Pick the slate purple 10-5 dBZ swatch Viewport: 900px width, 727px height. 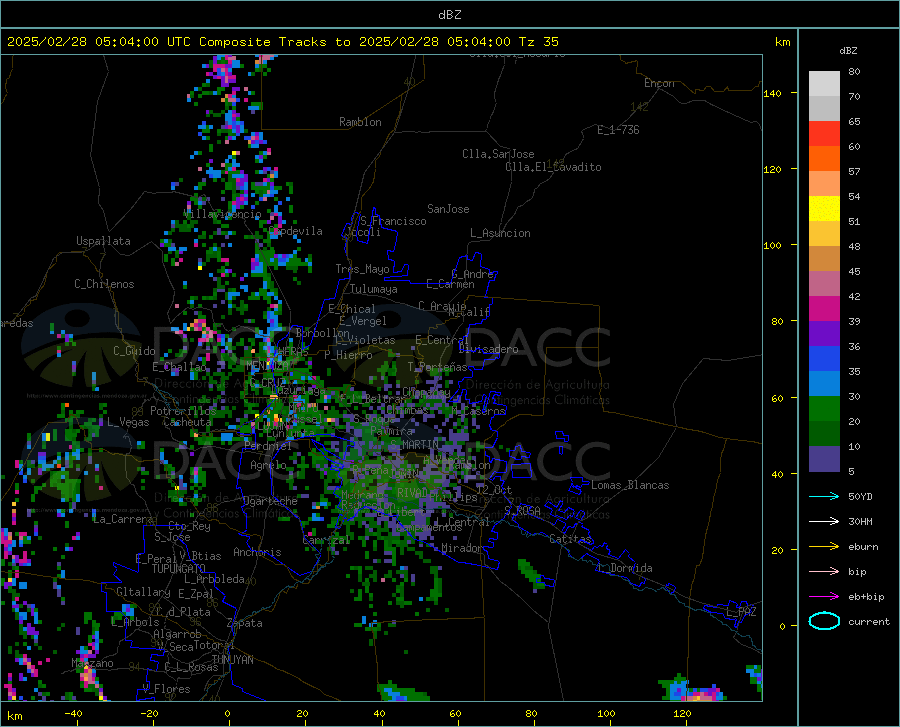tap(824, 459)
